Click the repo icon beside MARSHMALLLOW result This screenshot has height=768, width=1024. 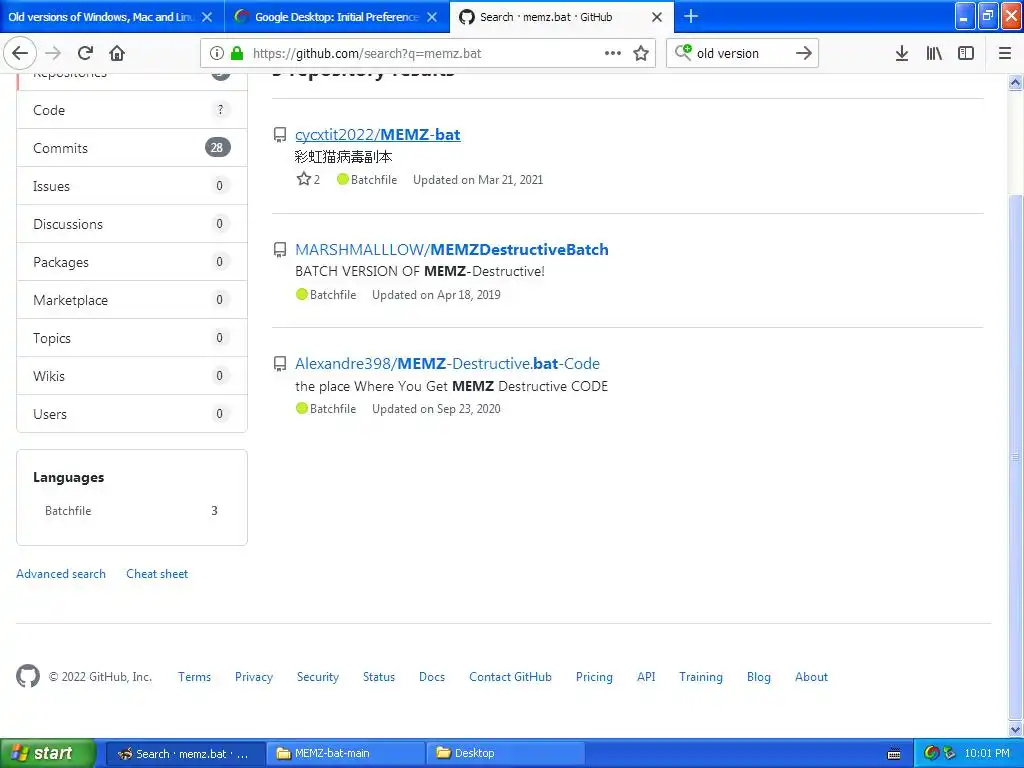280,249
